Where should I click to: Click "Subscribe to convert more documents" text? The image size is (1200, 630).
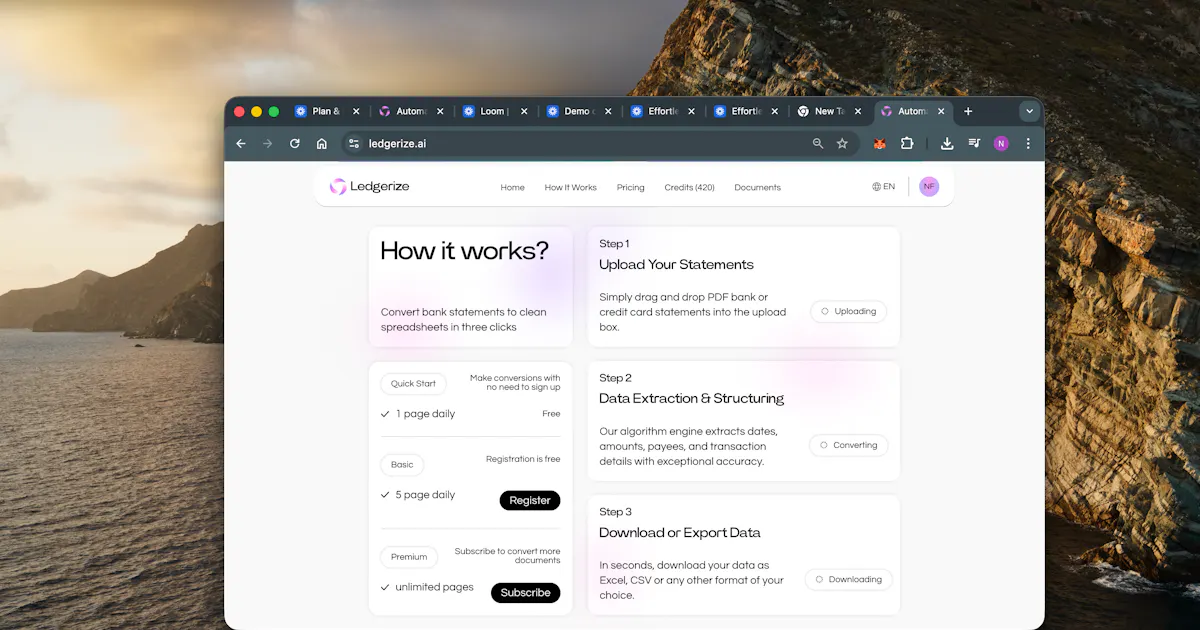[x=507, y=556]
